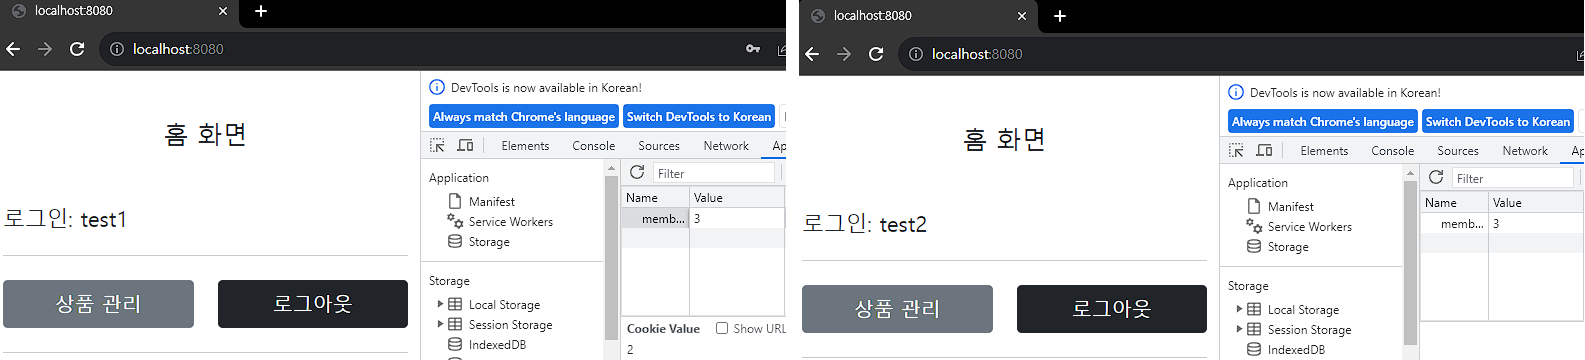The image size is (1585, 360).
Task: Close the localhost:8080 tab in left window
Action: pyautogui.click(x=222, y=11)
